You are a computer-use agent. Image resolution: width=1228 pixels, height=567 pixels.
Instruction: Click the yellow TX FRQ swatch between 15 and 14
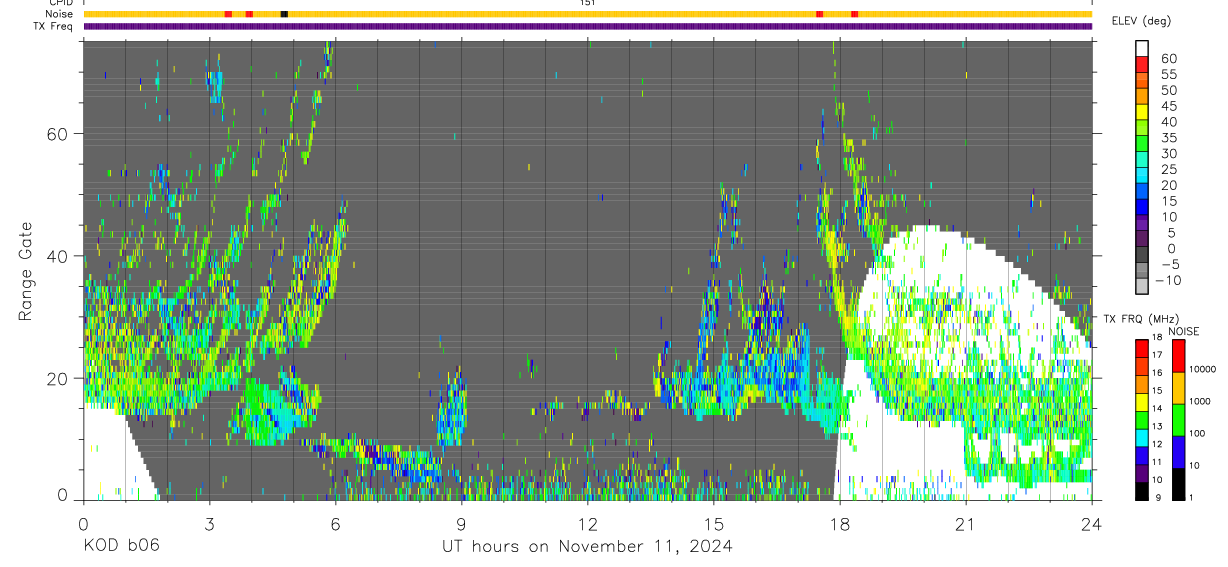[x=1142, y=400]
